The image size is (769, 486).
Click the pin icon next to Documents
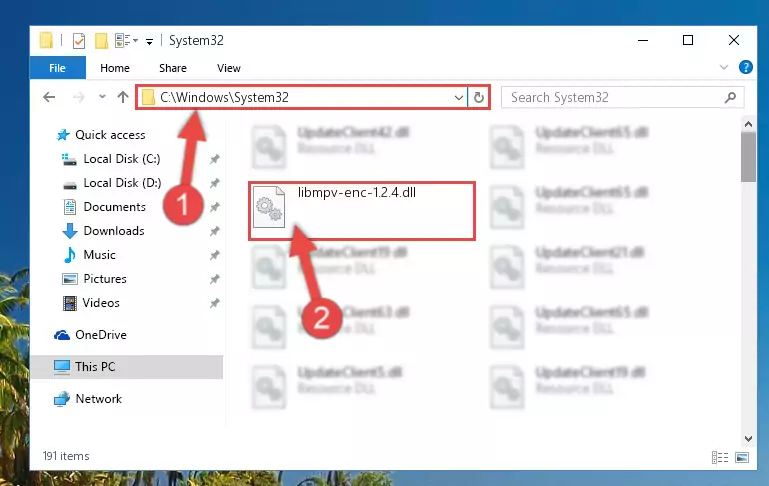point(214,207)
